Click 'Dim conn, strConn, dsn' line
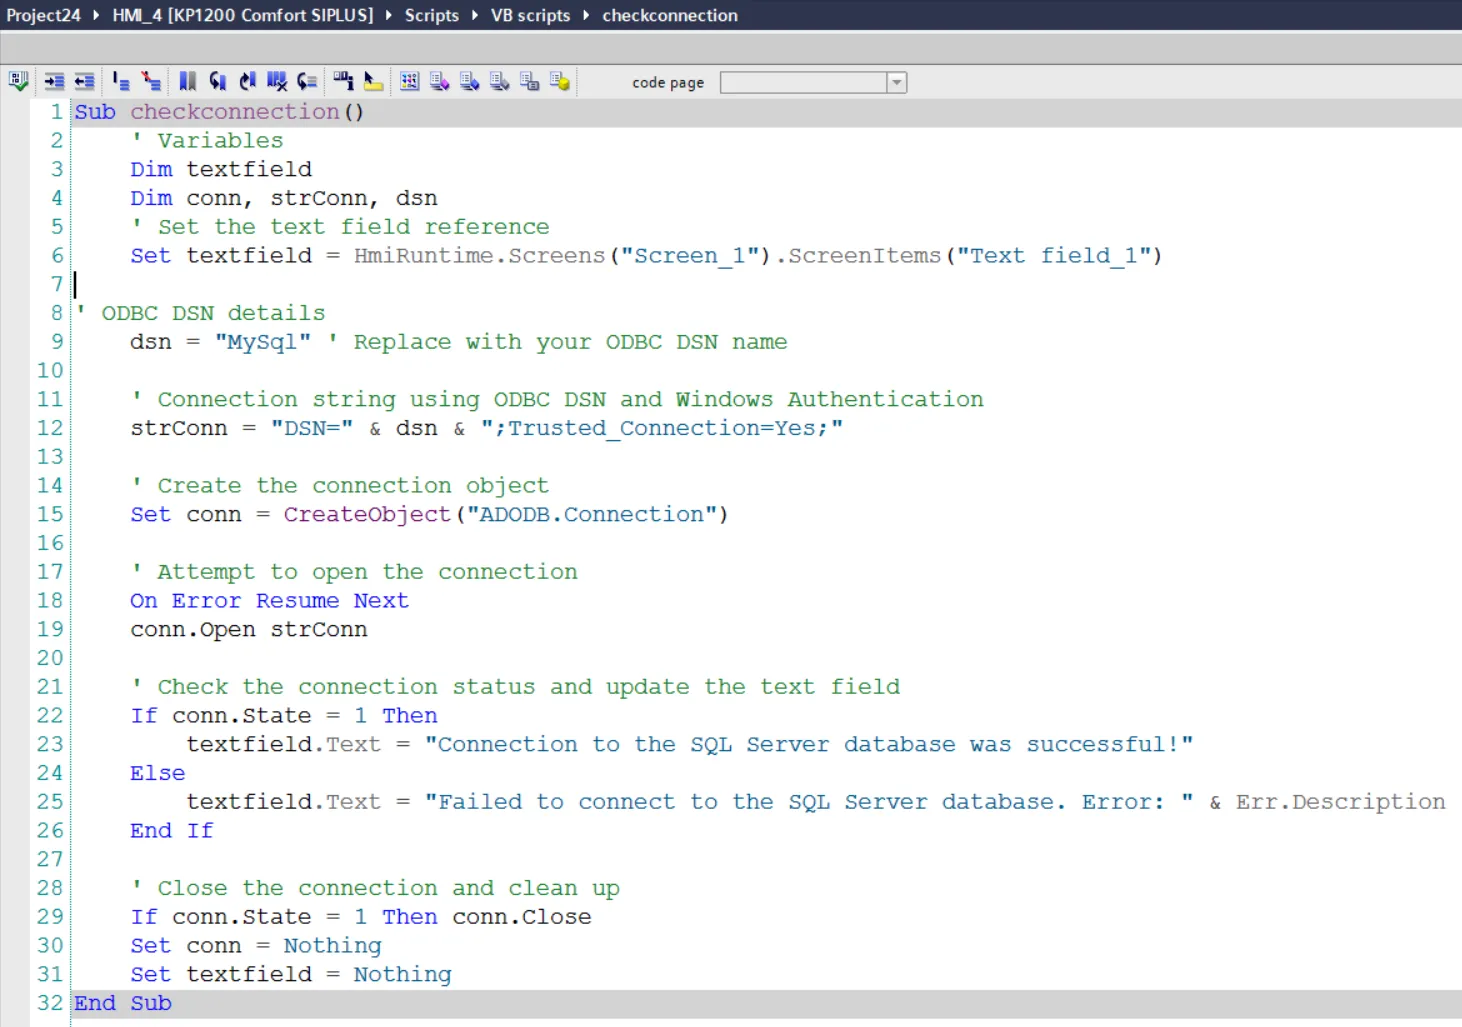The height and width of the screenshot is (1027, 1462). tap(284, 198)
